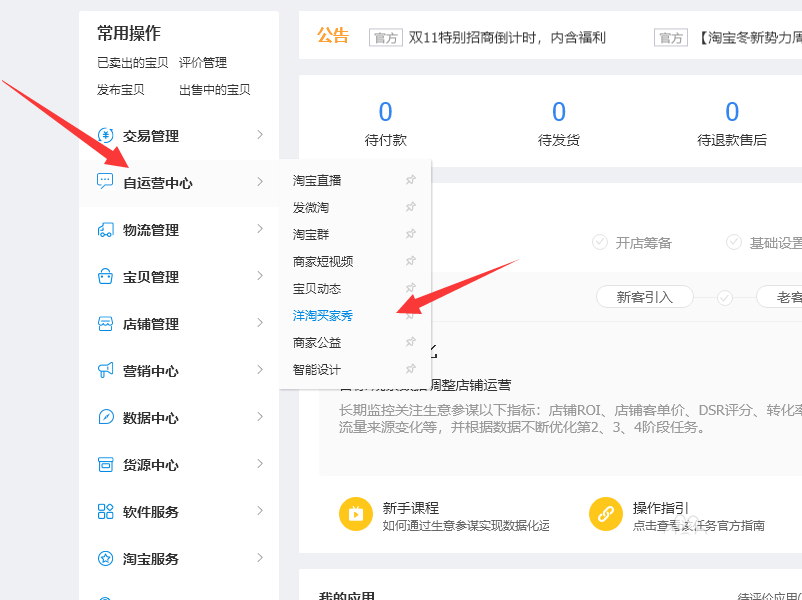The image size is (802, 600).
Task: Click the 常用操作 heading
Action: 129,33
